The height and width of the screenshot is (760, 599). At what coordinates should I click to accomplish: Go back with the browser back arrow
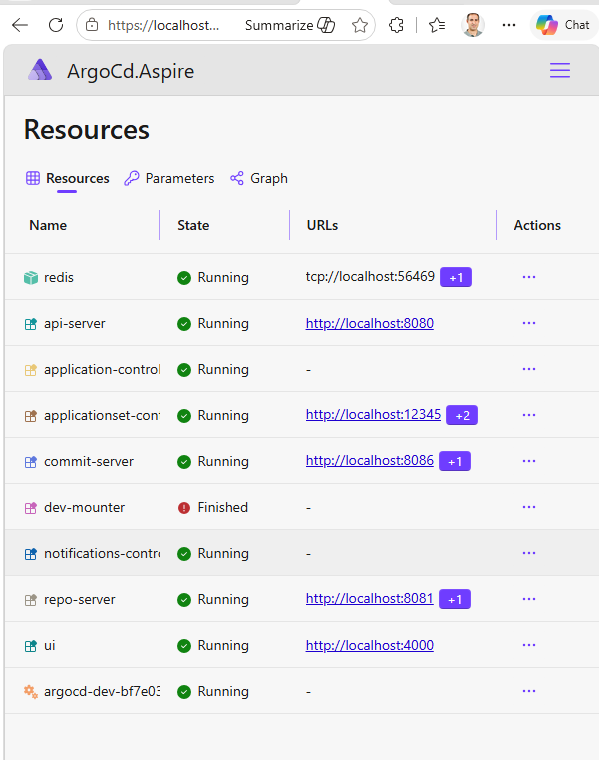tap(20, 25)
